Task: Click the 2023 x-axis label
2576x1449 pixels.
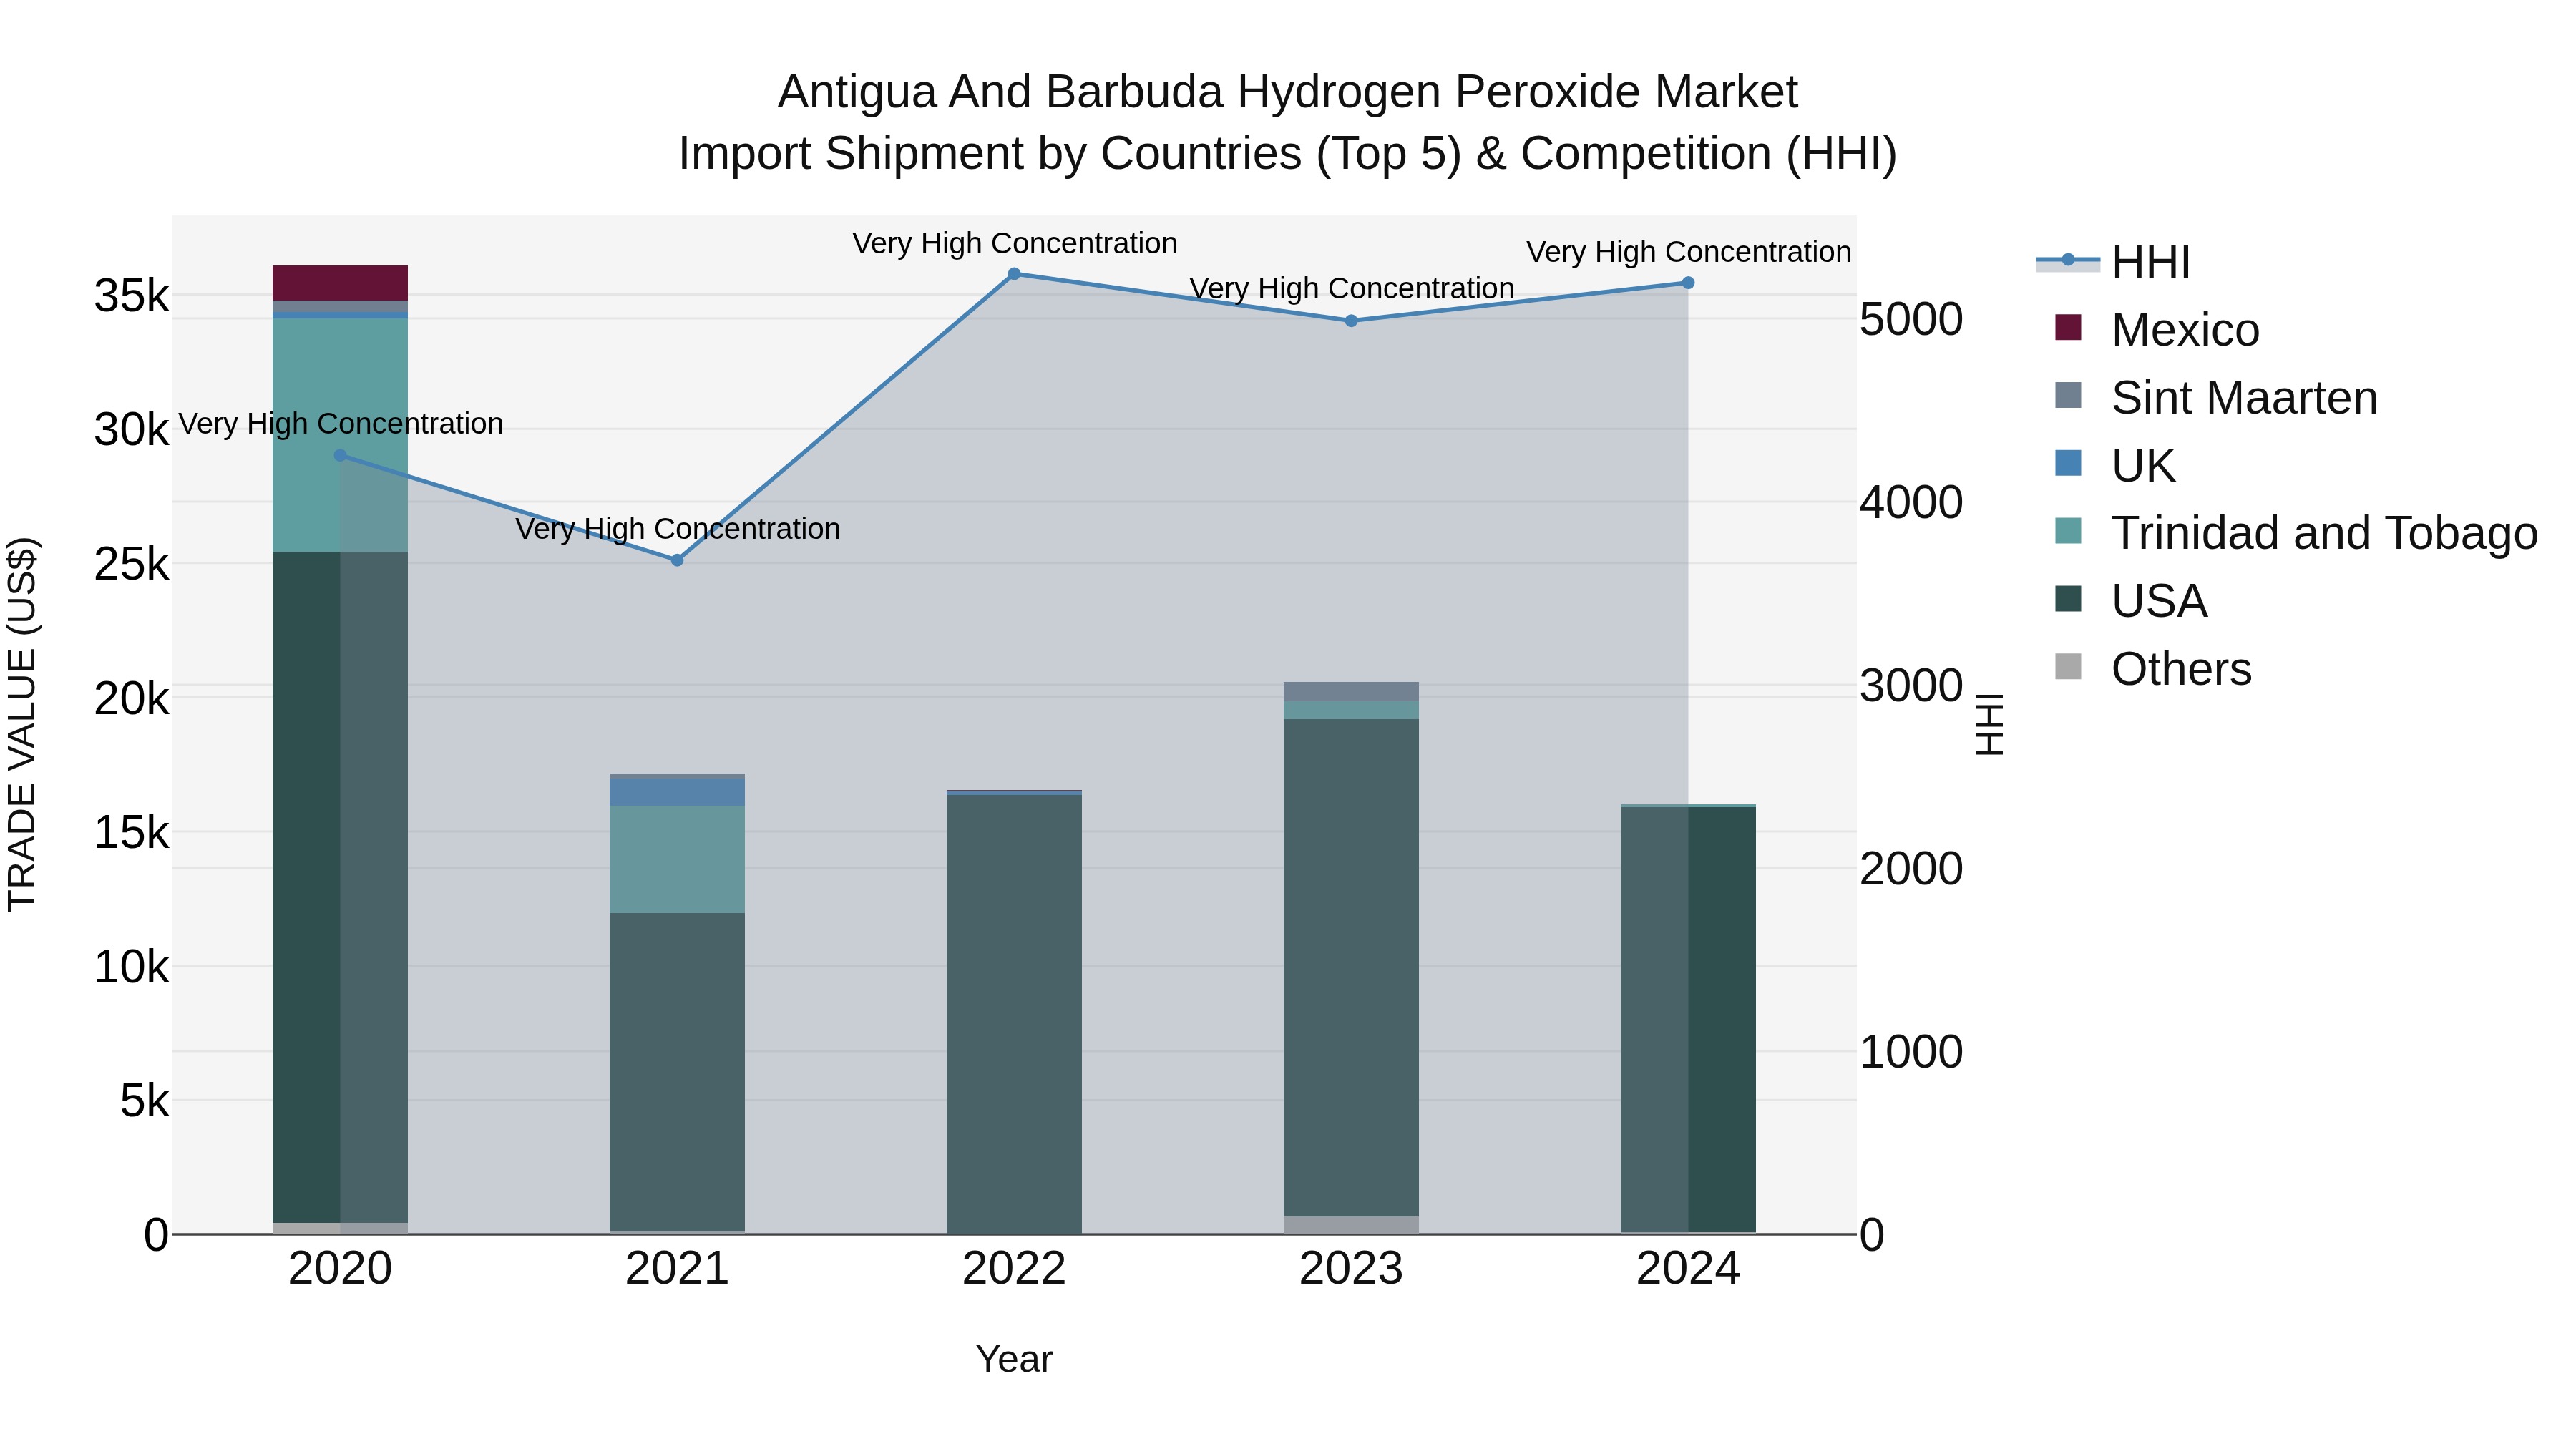Action: point(1351,1269)
